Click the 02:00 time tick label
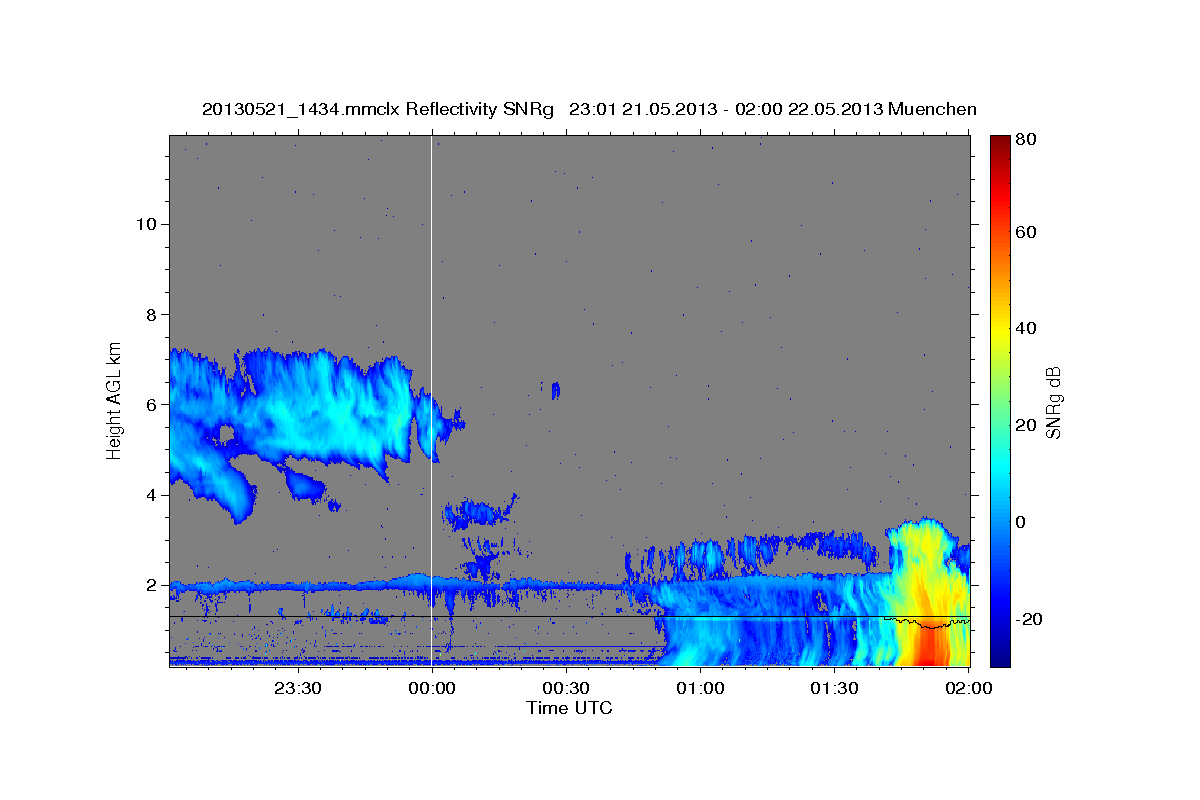The image size is (1200, 800). point(968,688)
